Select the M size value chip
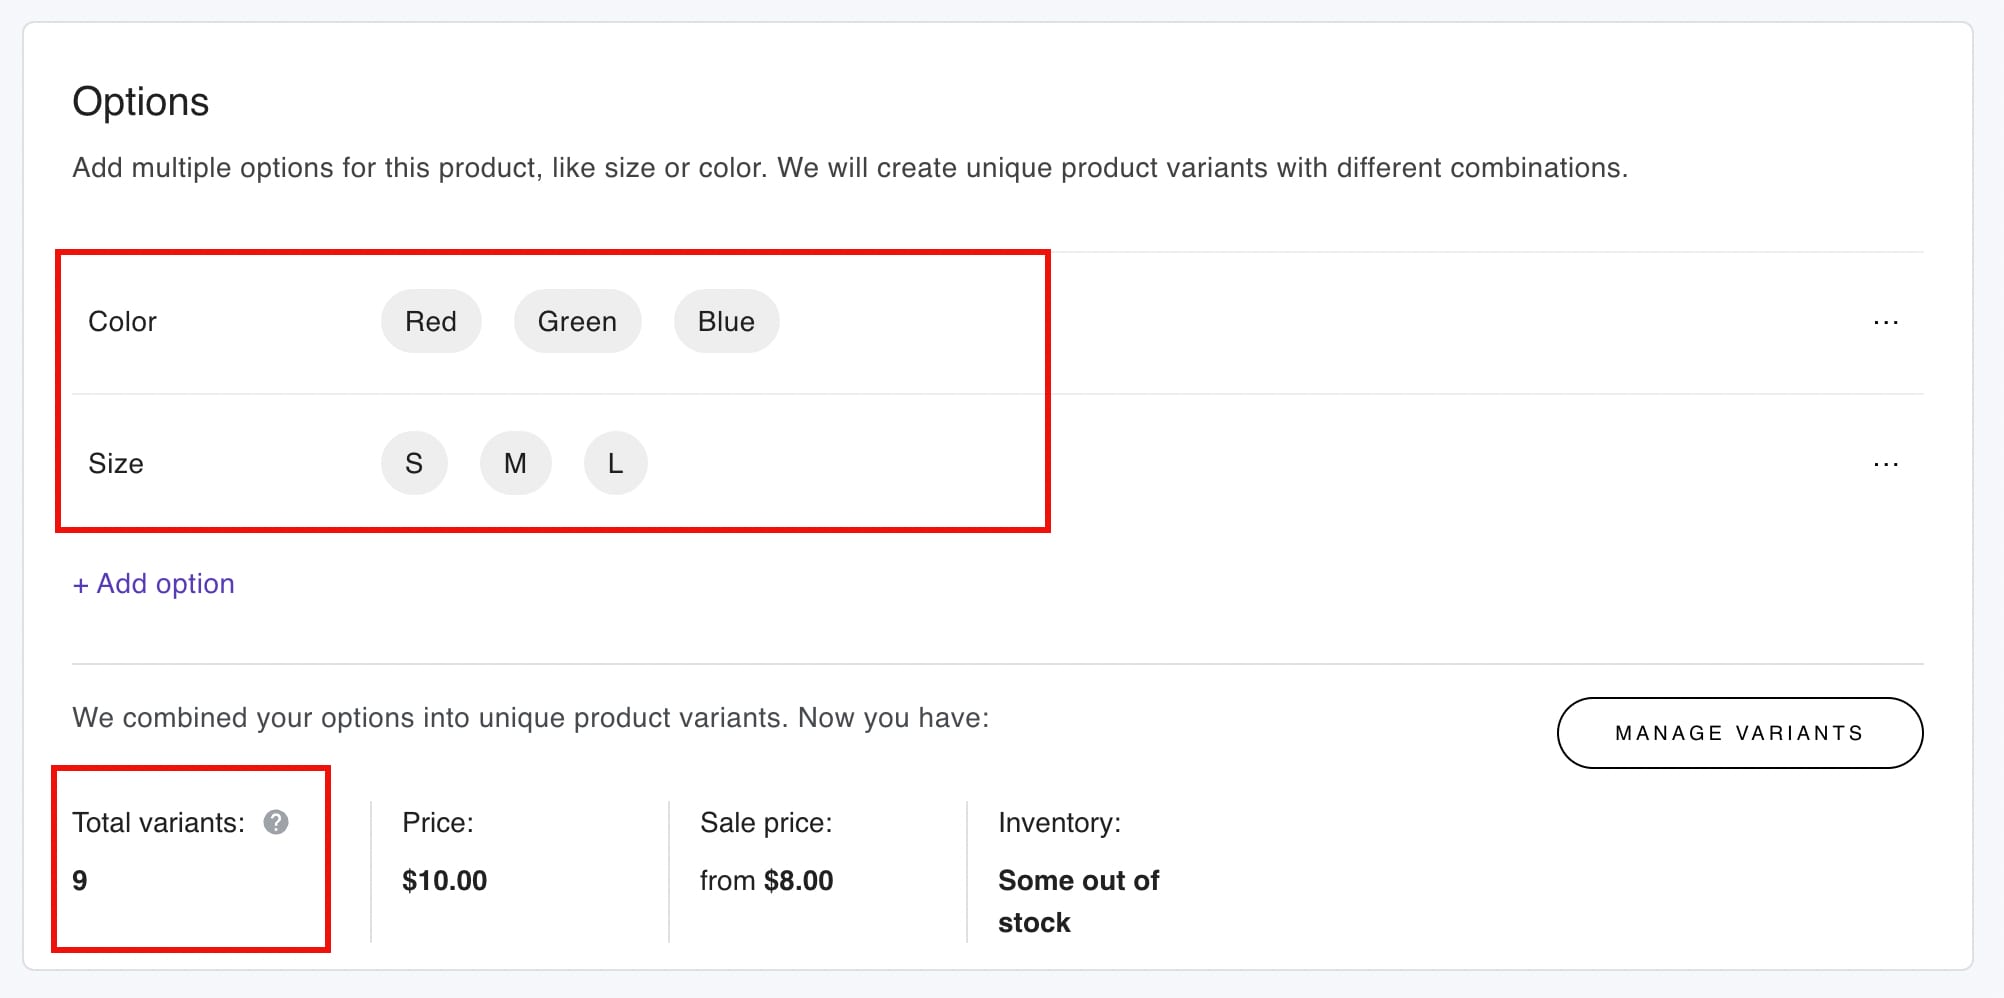The height and width of the screenshot is (998, 2004). coord(515,462)
